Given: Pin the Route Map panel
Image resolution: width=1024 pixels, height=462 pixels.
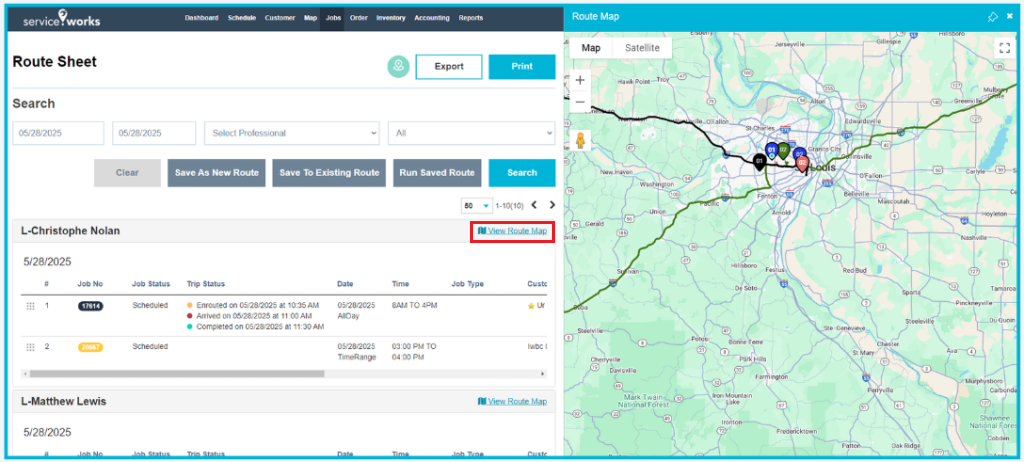Looking at the screenshot, I should coord(992,17).
